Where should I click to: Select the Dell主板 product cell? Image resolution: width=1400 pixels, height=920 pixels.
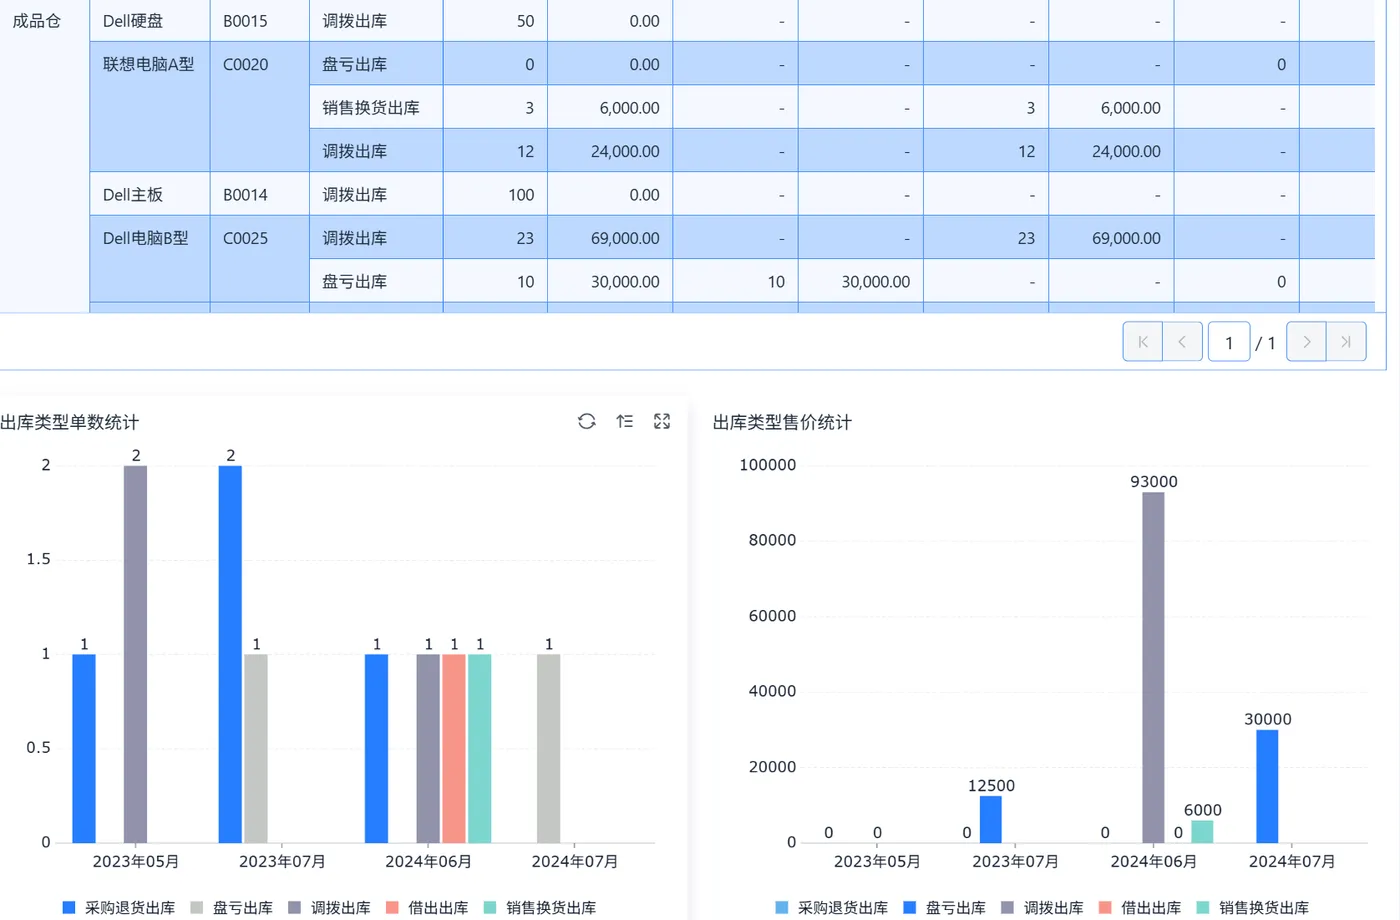pos(150,194)
